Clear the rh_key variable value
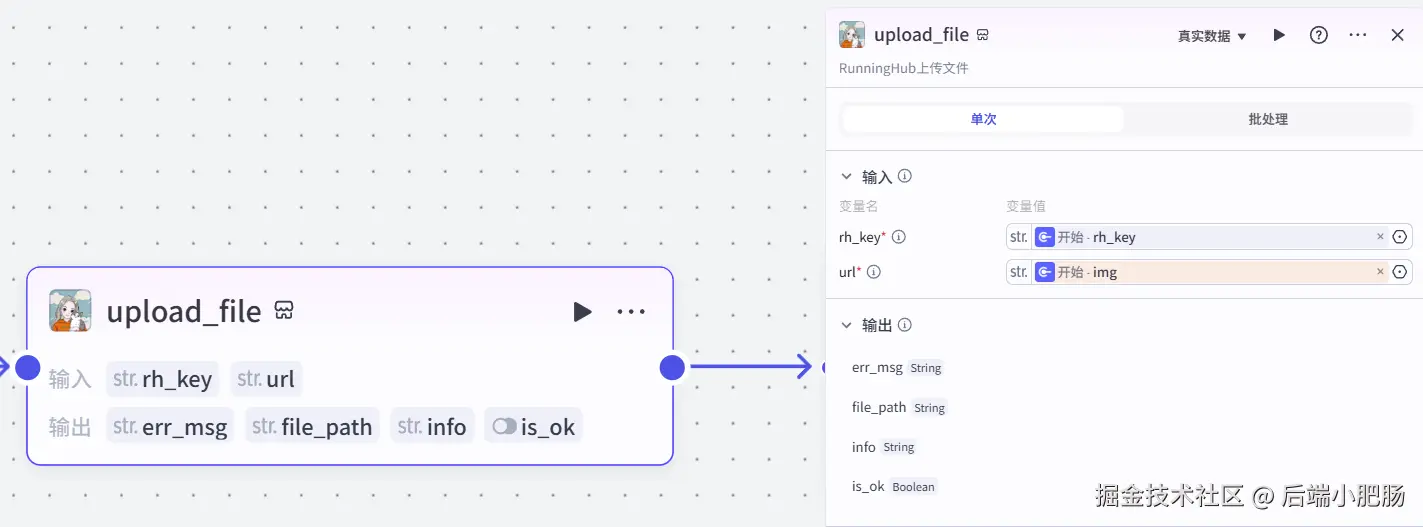This screenshot has width=1423, height=527. tap(1380, 237)
